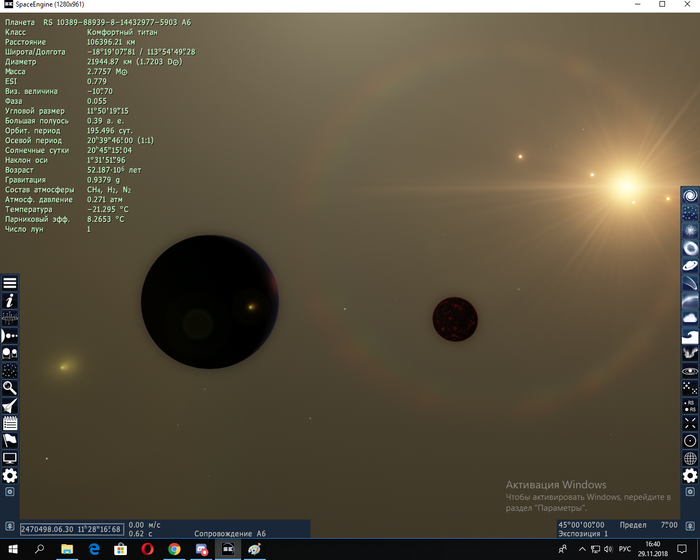Screen dimensions: 700x560
Task: Open the journal notepad icon
Action: coord(10,423)
